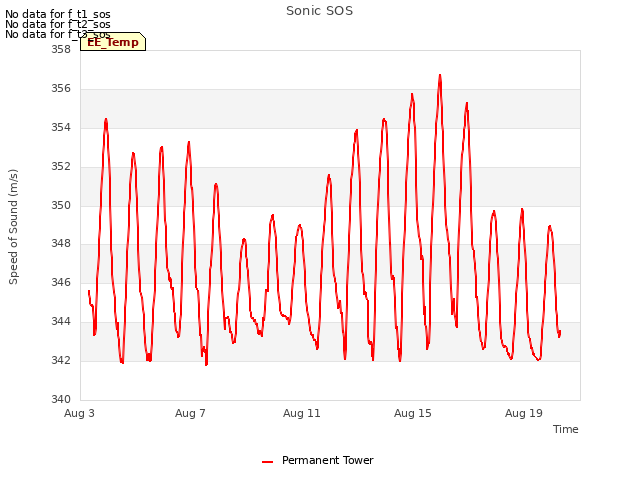Click the Aug 19 x-axis tick label

coord(524,413)
